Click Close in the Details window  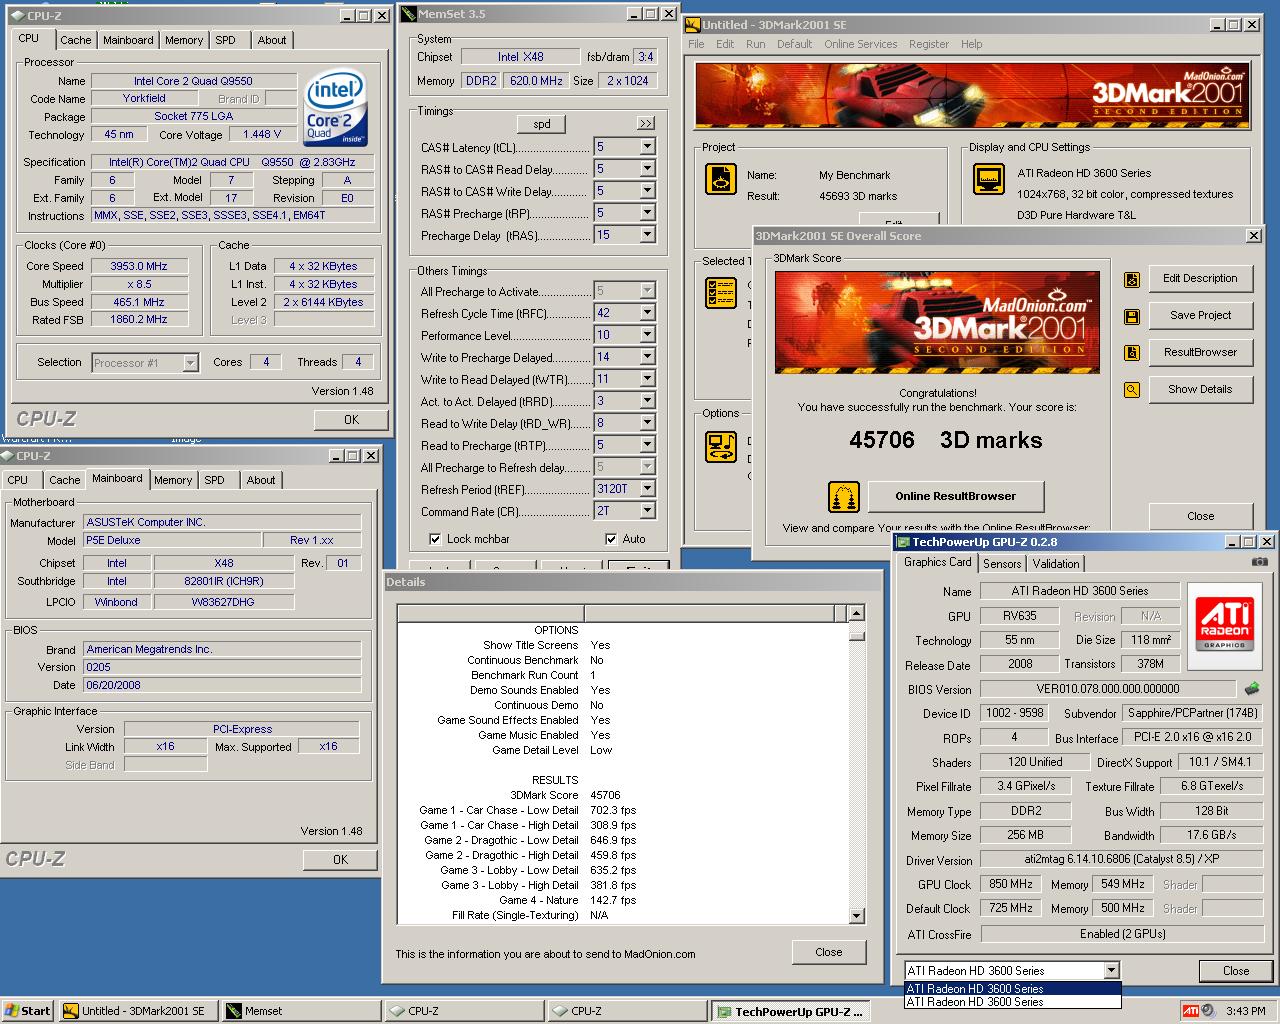click(x=829, y=952)
